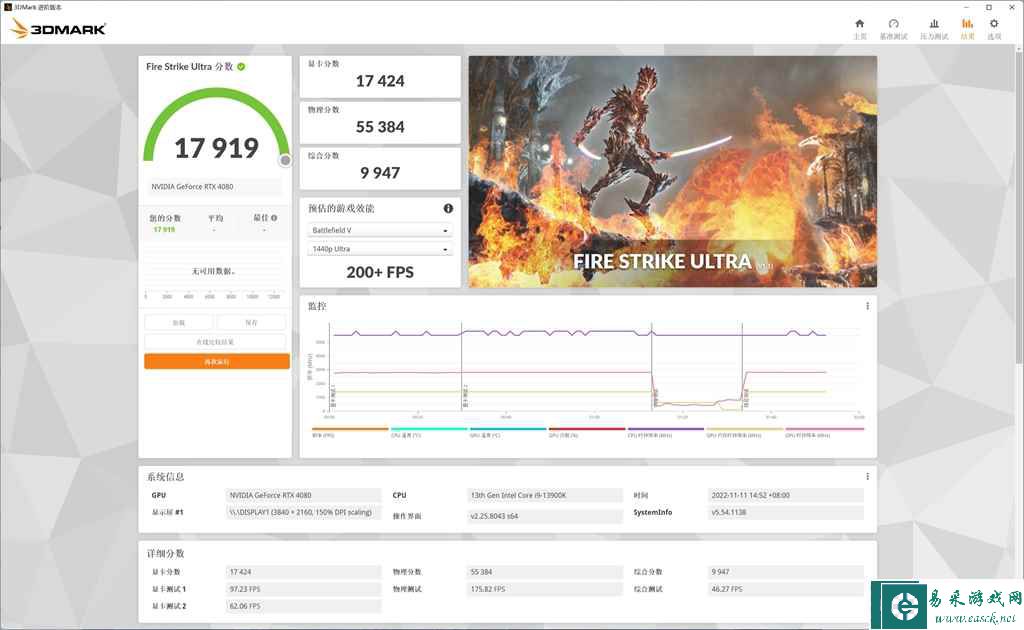
Task: Click the Fire Strike Ultra artwork image
Action: 673,172
